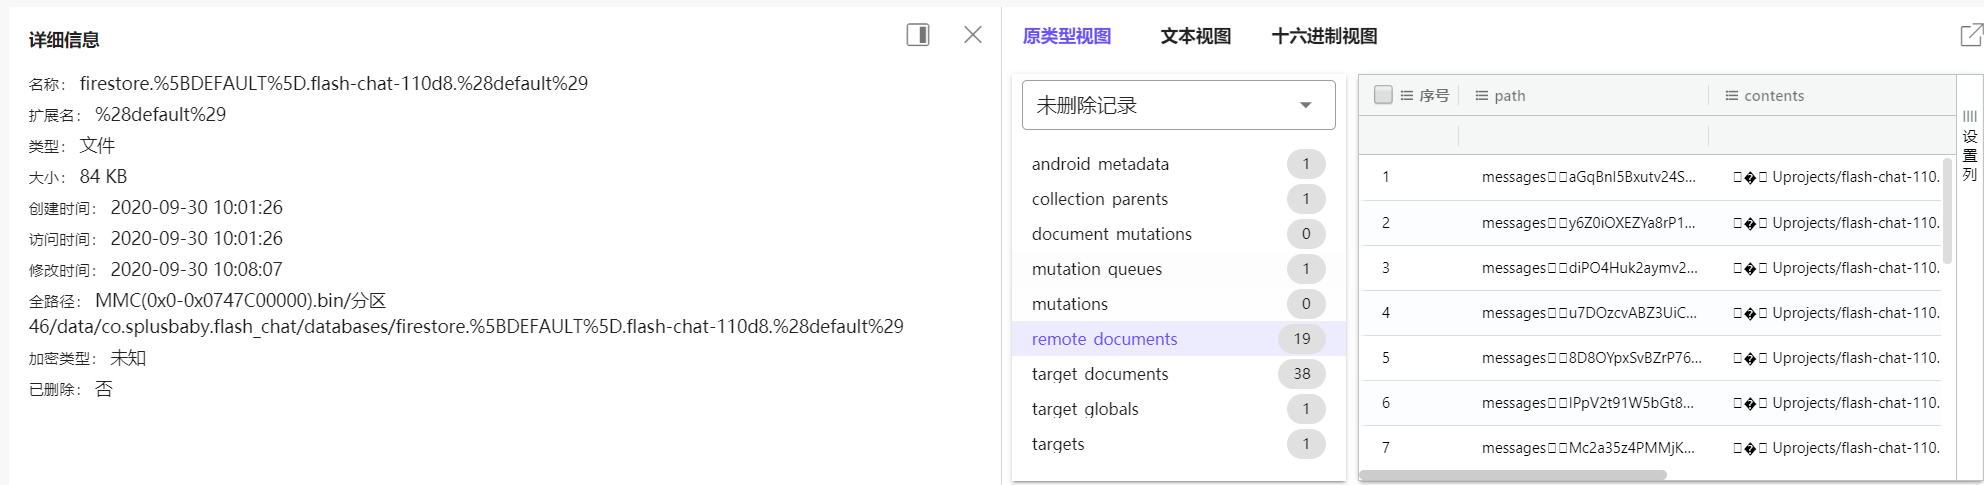The image size is (1984, 485).
Task: Close the 详细信息 details panel
Action: [x=972, y=35]
